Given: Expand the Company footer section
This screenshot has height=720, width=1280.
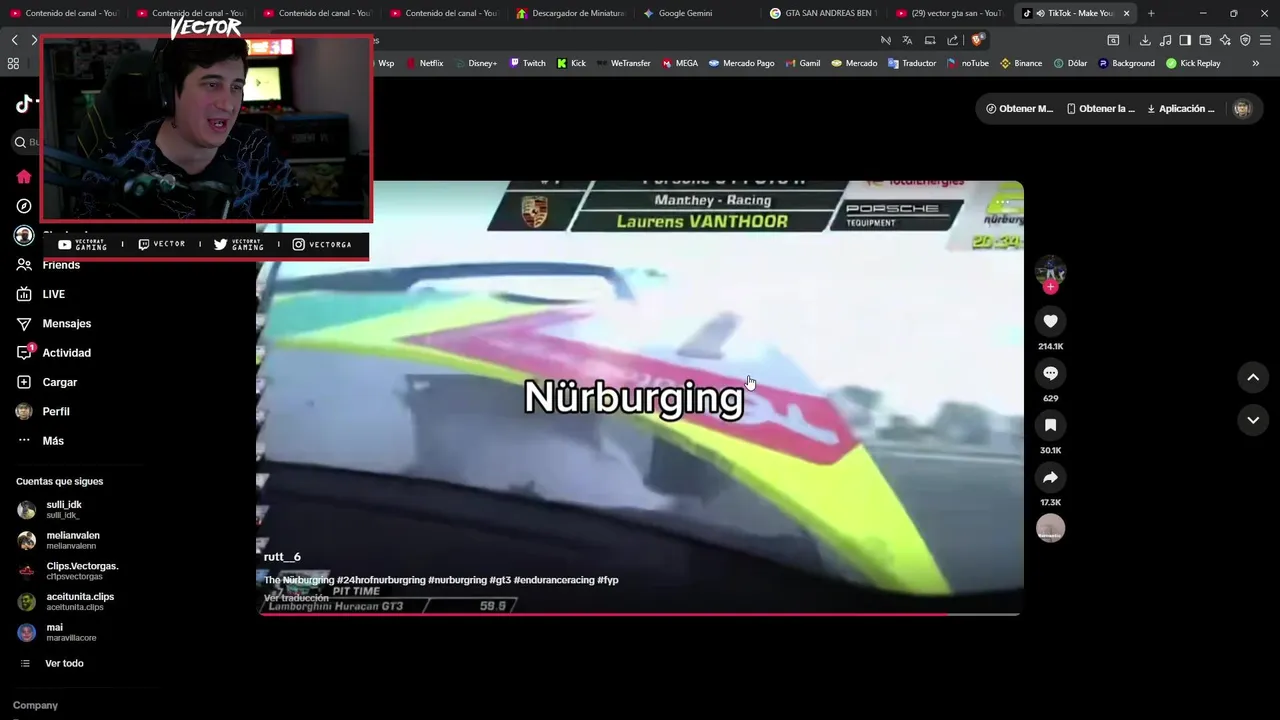Looking at the screenshot, I should pyautogui.click(x=35, y=705).
